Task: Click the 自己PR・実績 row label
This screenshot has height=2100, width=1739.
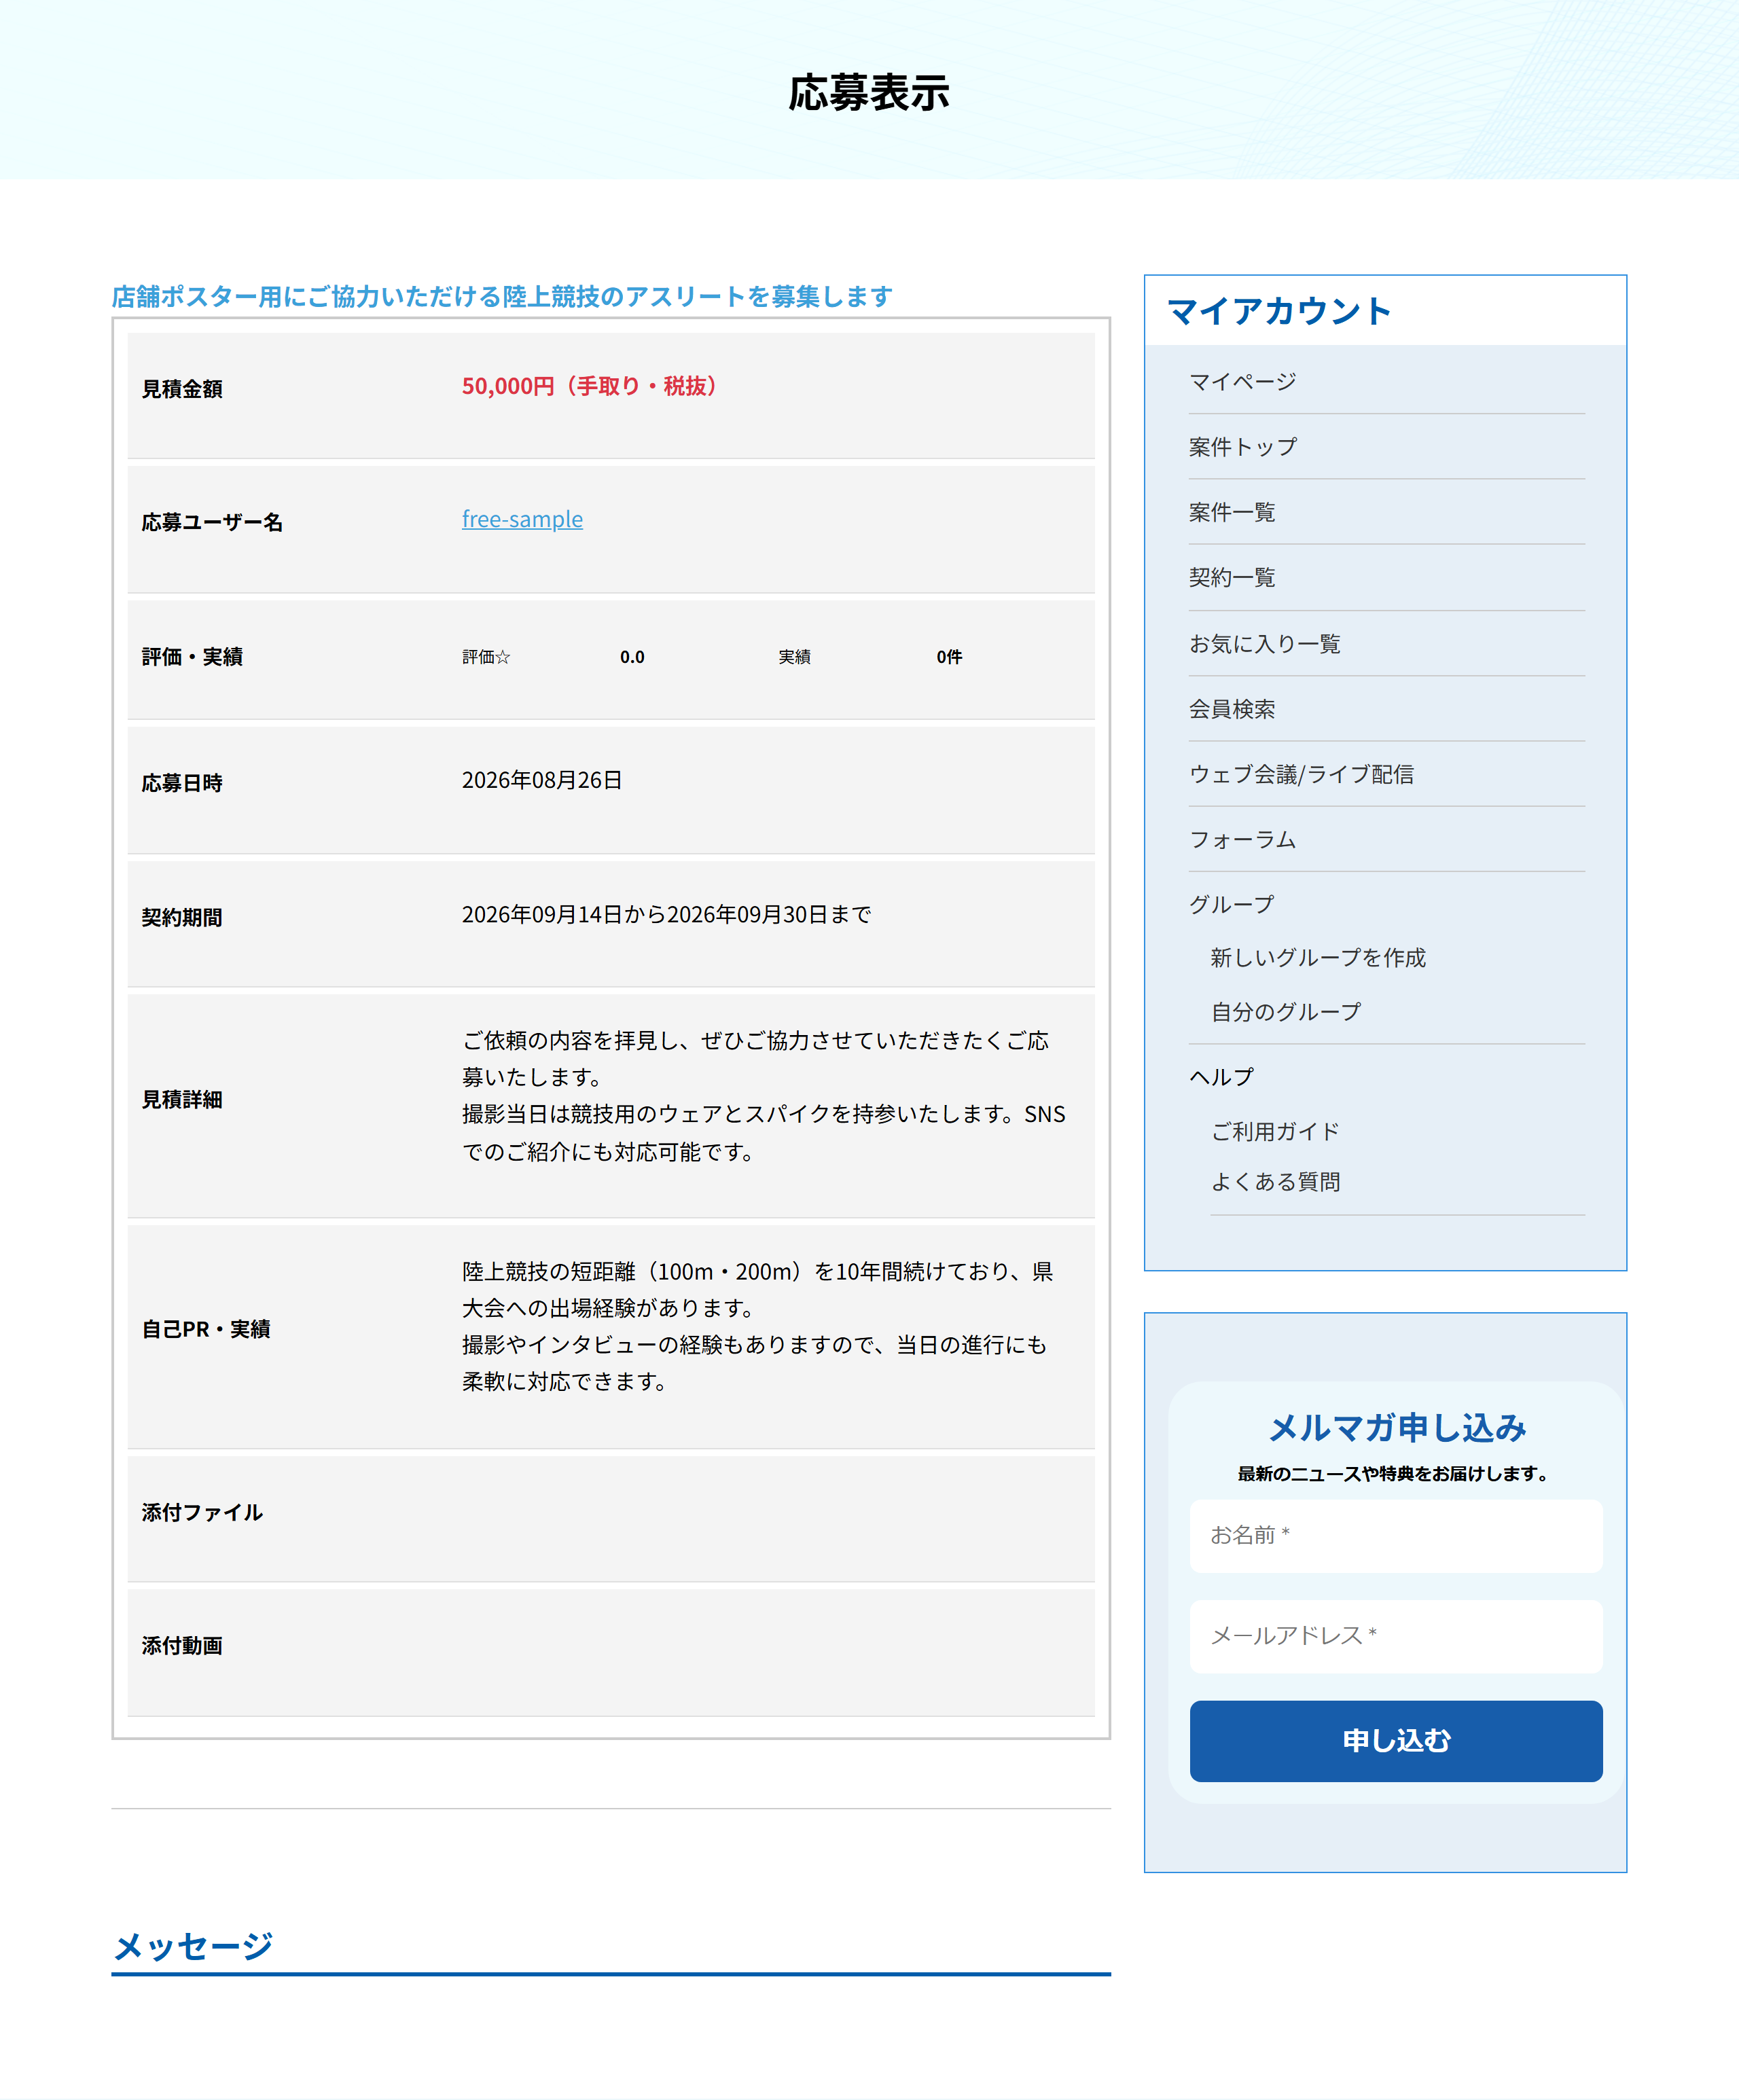Action: click(206, 1329)
